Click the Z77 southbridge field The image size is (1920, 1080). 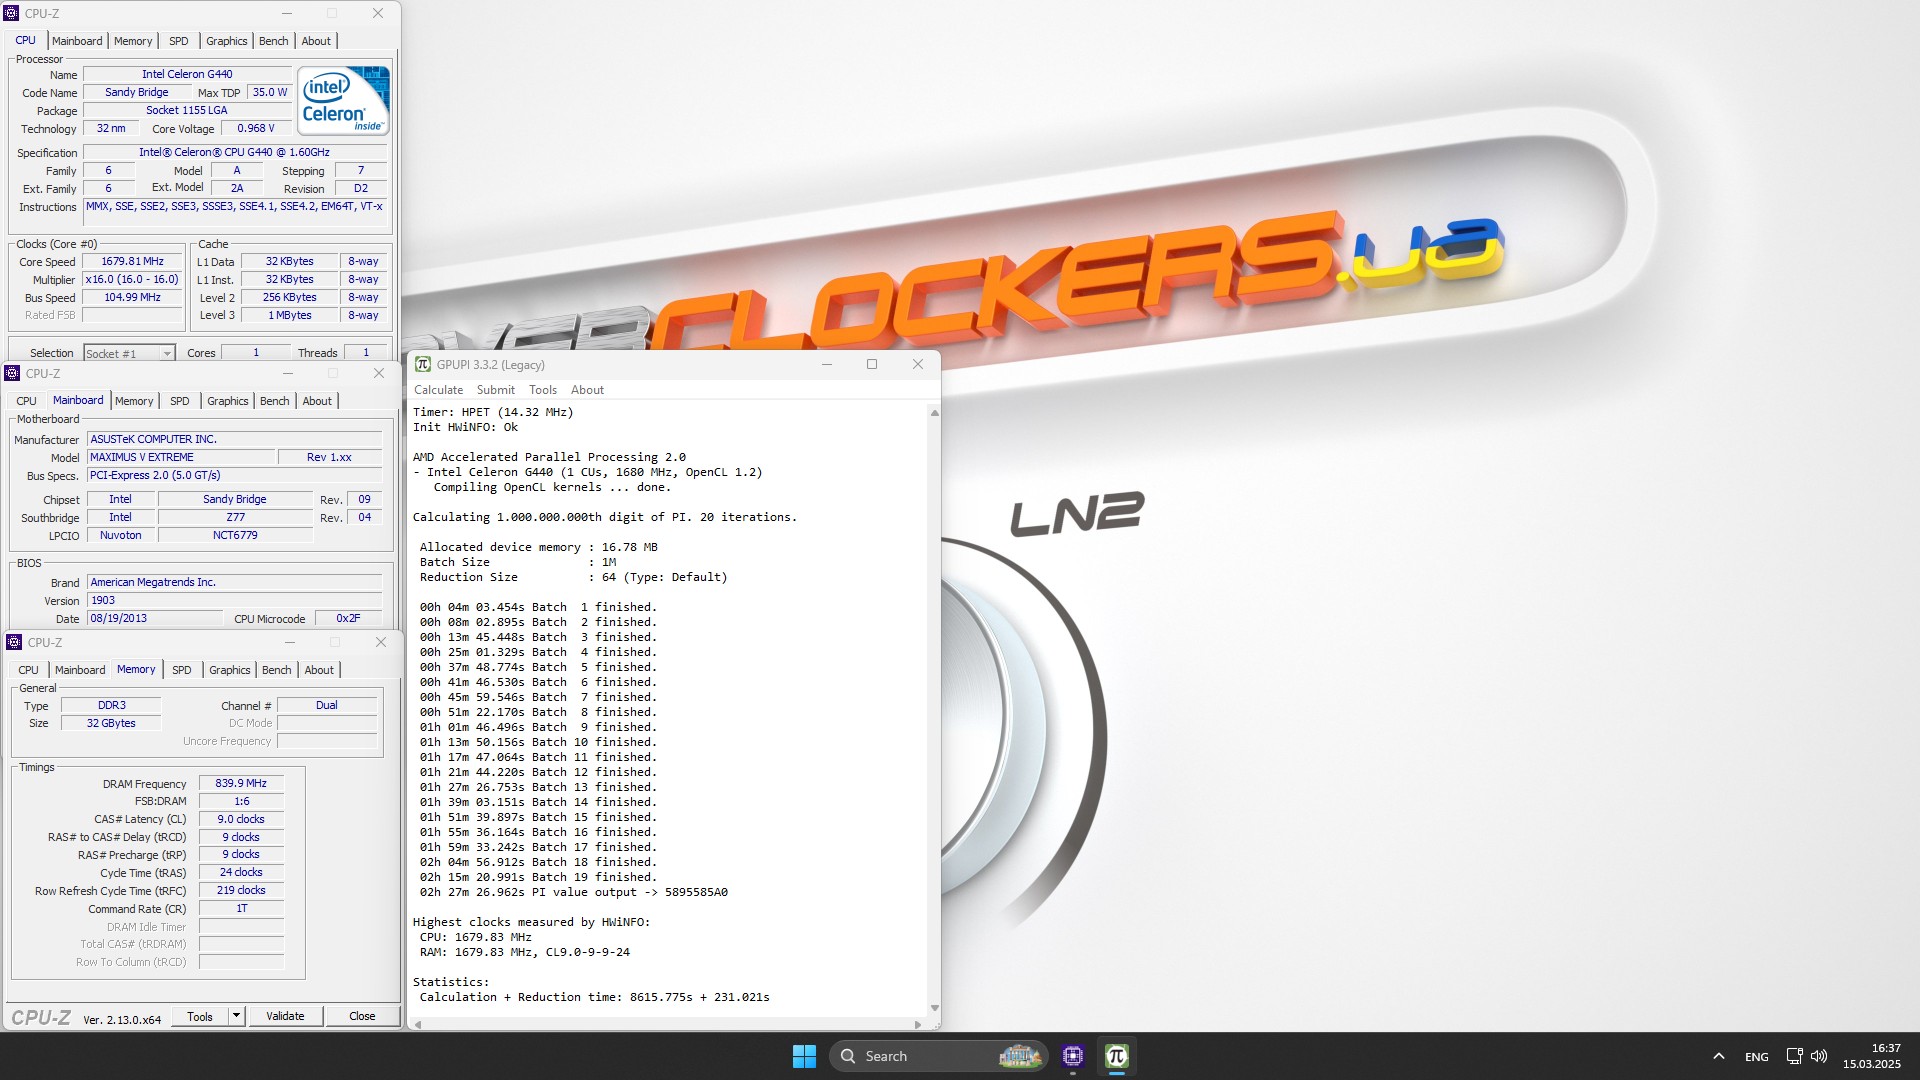235,517
